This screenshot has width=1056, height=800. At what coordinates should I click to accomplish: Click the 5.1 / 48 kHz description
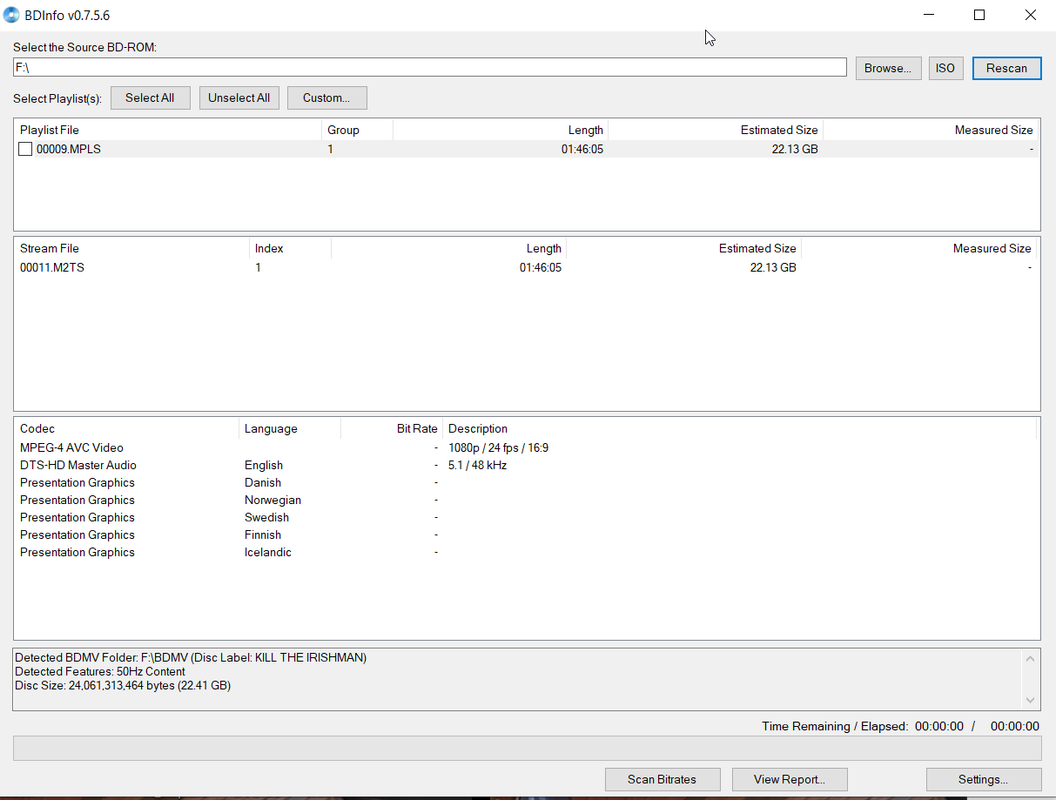pos(477,465)
